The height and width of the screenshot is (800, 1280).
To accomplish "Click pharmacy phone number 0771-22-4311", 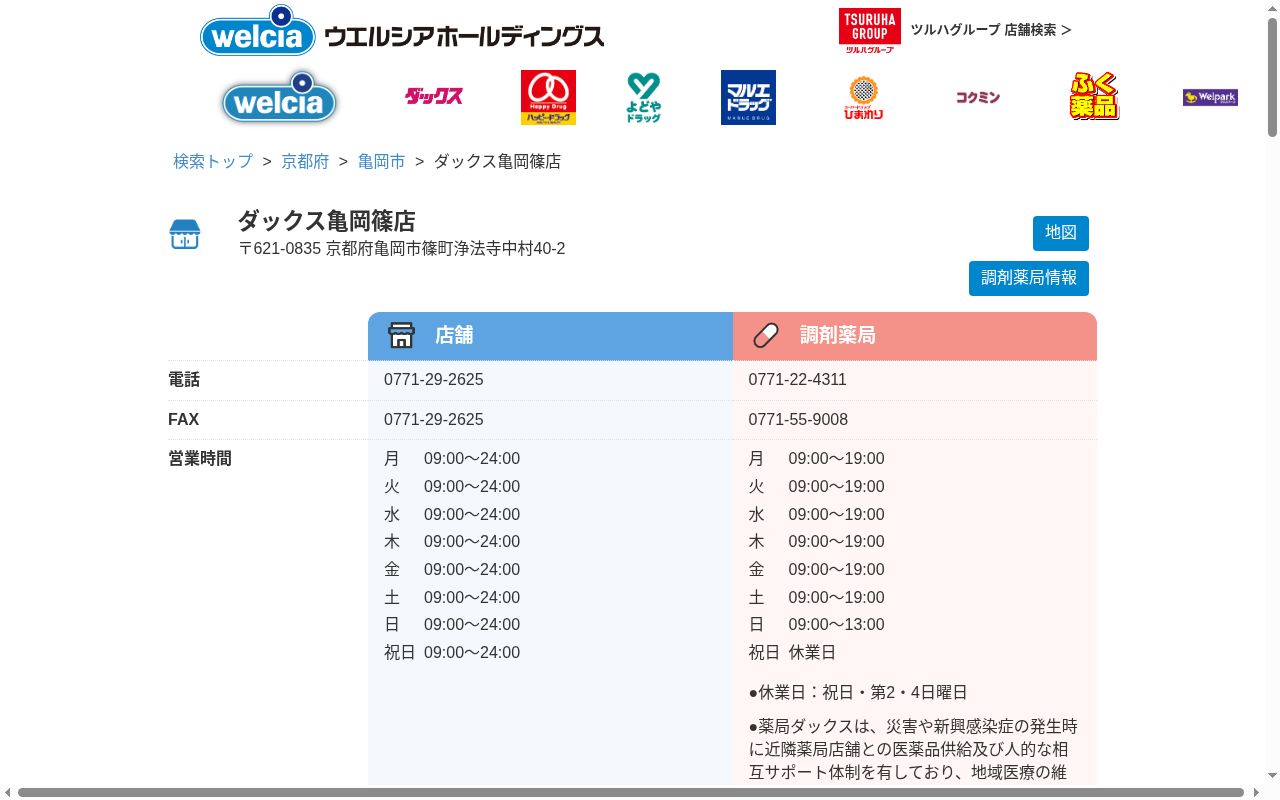I will click(x=798, y=380).
